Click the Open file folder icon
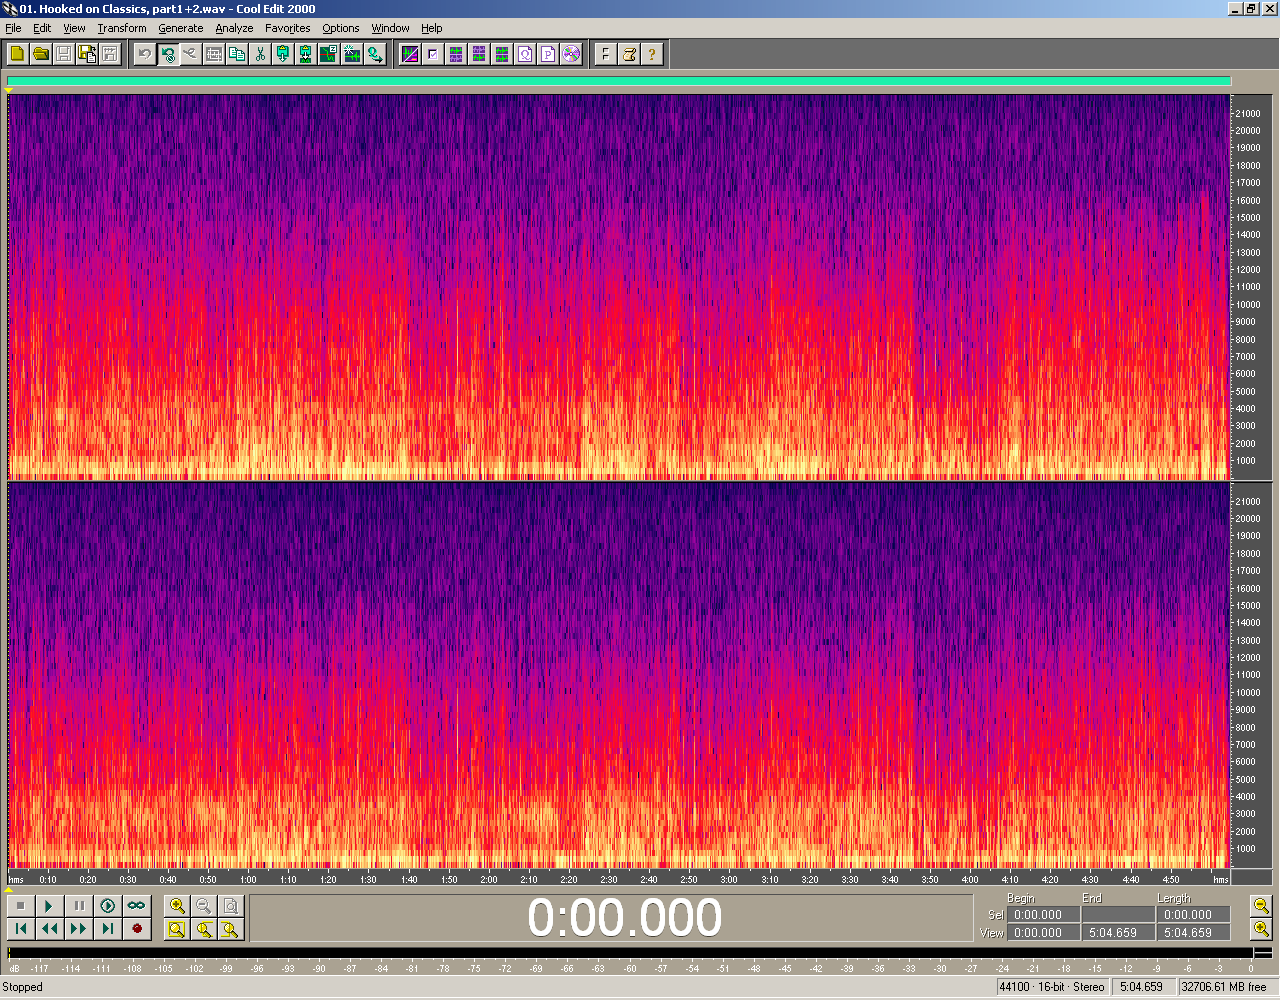This screenshot has height=1000, width=1280. point(41,54)
